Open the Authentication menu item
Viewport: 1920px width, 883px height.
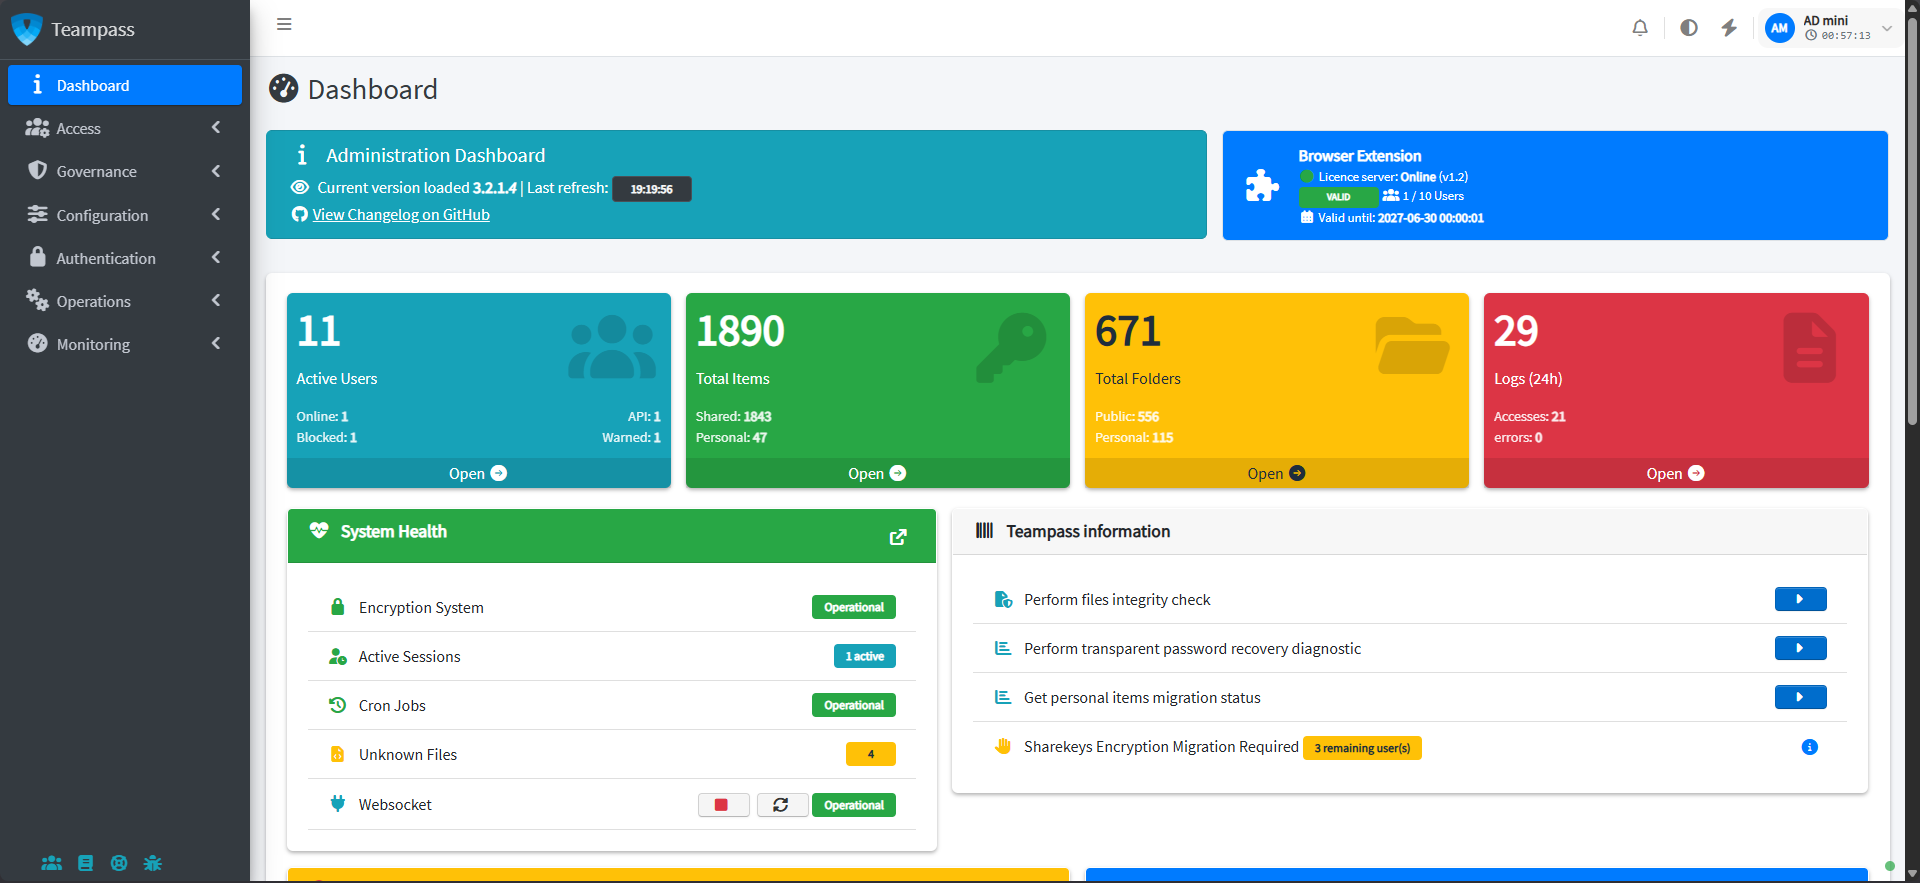[125, 258]
